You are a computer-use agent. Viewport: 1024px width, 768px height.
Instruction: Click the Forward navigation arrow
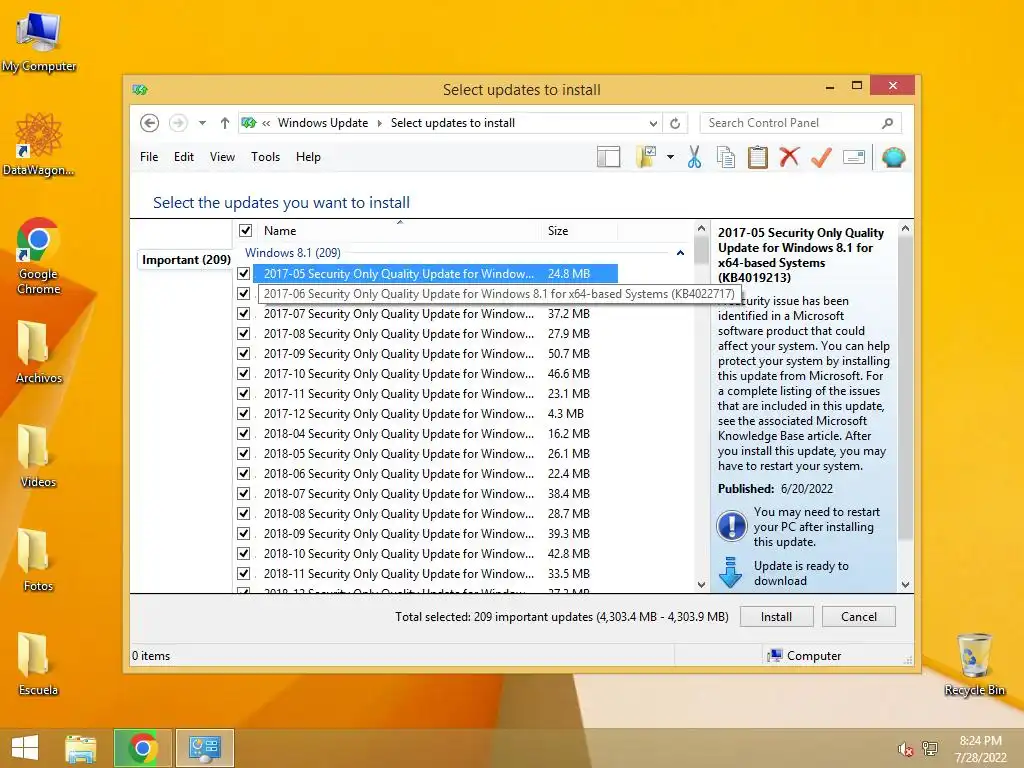178,123
